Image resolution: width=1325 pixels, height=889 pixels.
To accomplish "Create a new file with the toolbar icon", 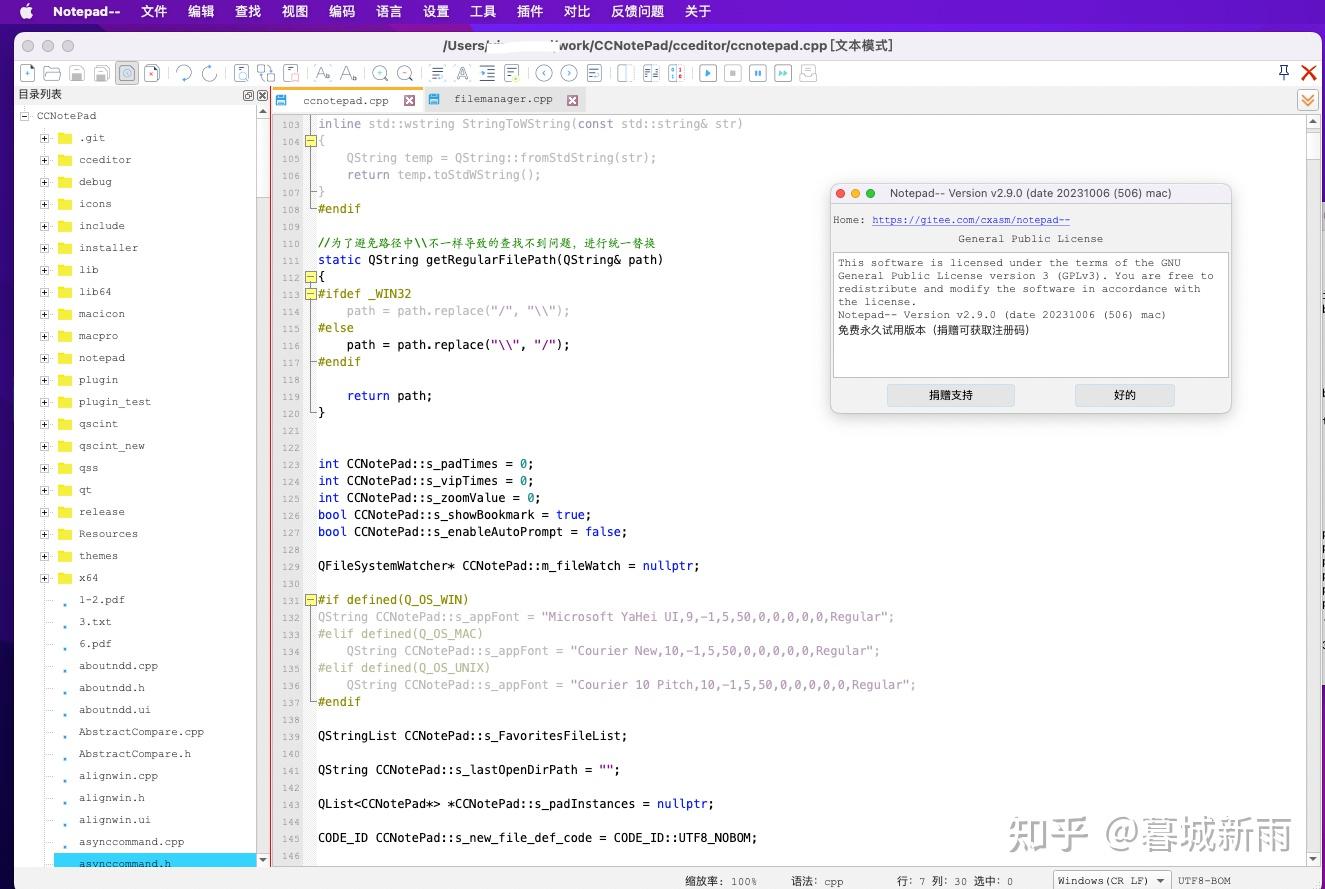I will [27, 73].
